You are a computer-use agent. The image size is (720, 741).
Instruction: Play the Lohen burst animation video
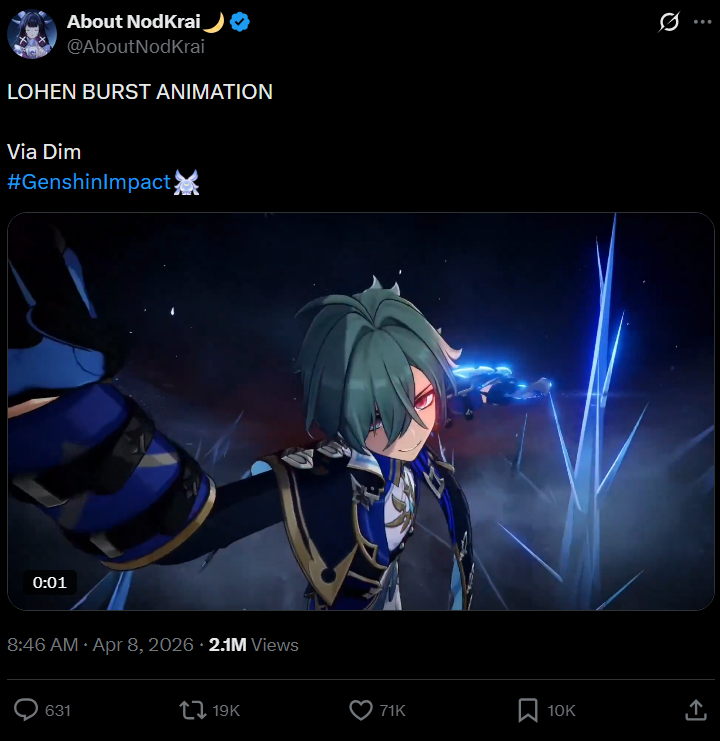360,411
